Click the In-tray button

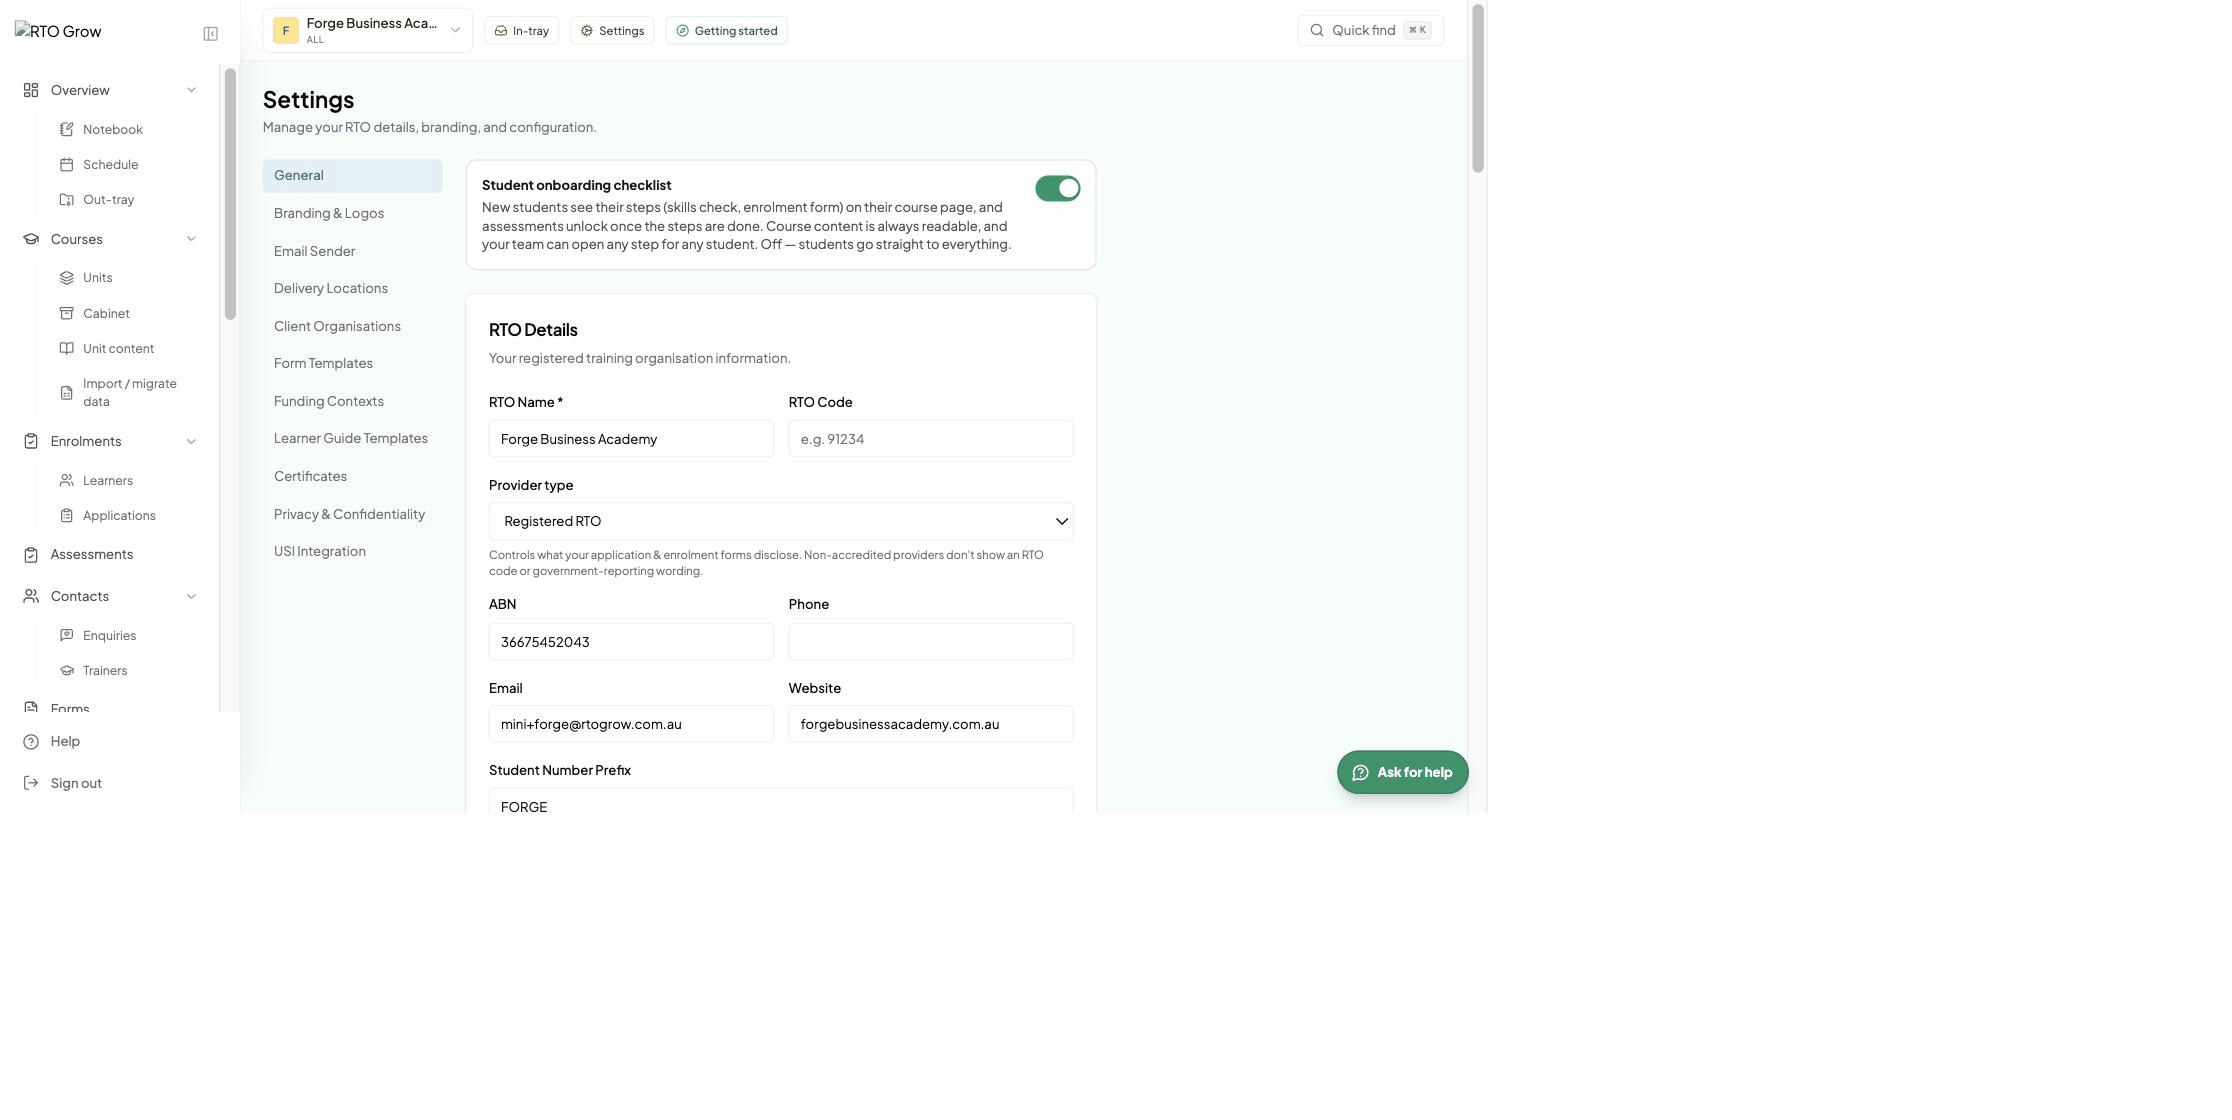521,31
